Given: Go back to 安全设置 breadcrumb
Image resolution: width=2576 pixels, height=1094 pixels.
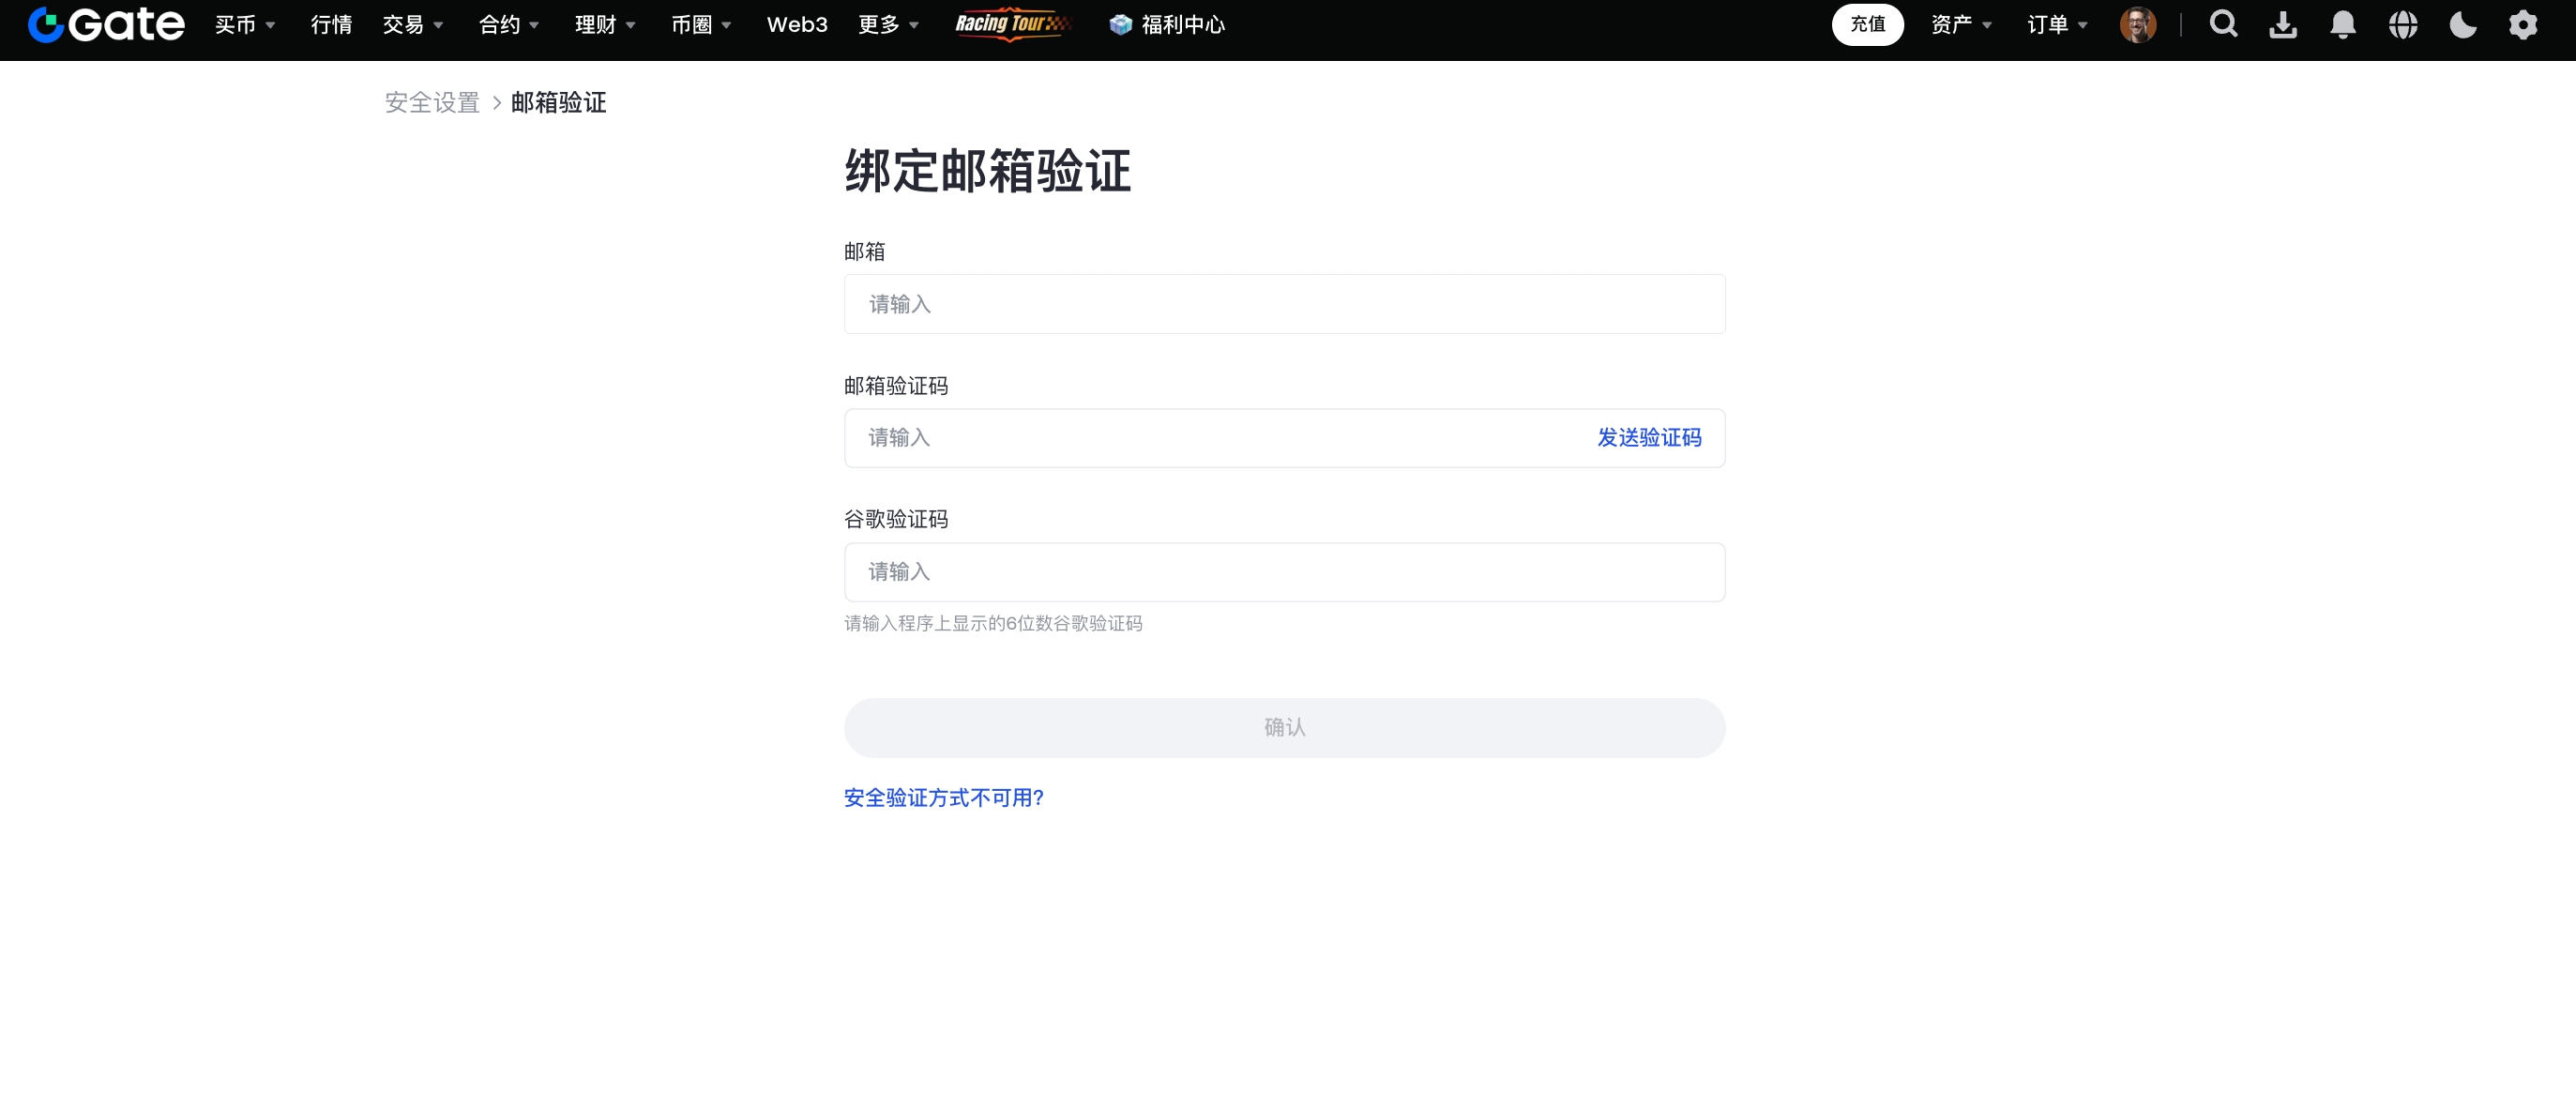Looking at the screenshot, I should [x=432, y=102].
